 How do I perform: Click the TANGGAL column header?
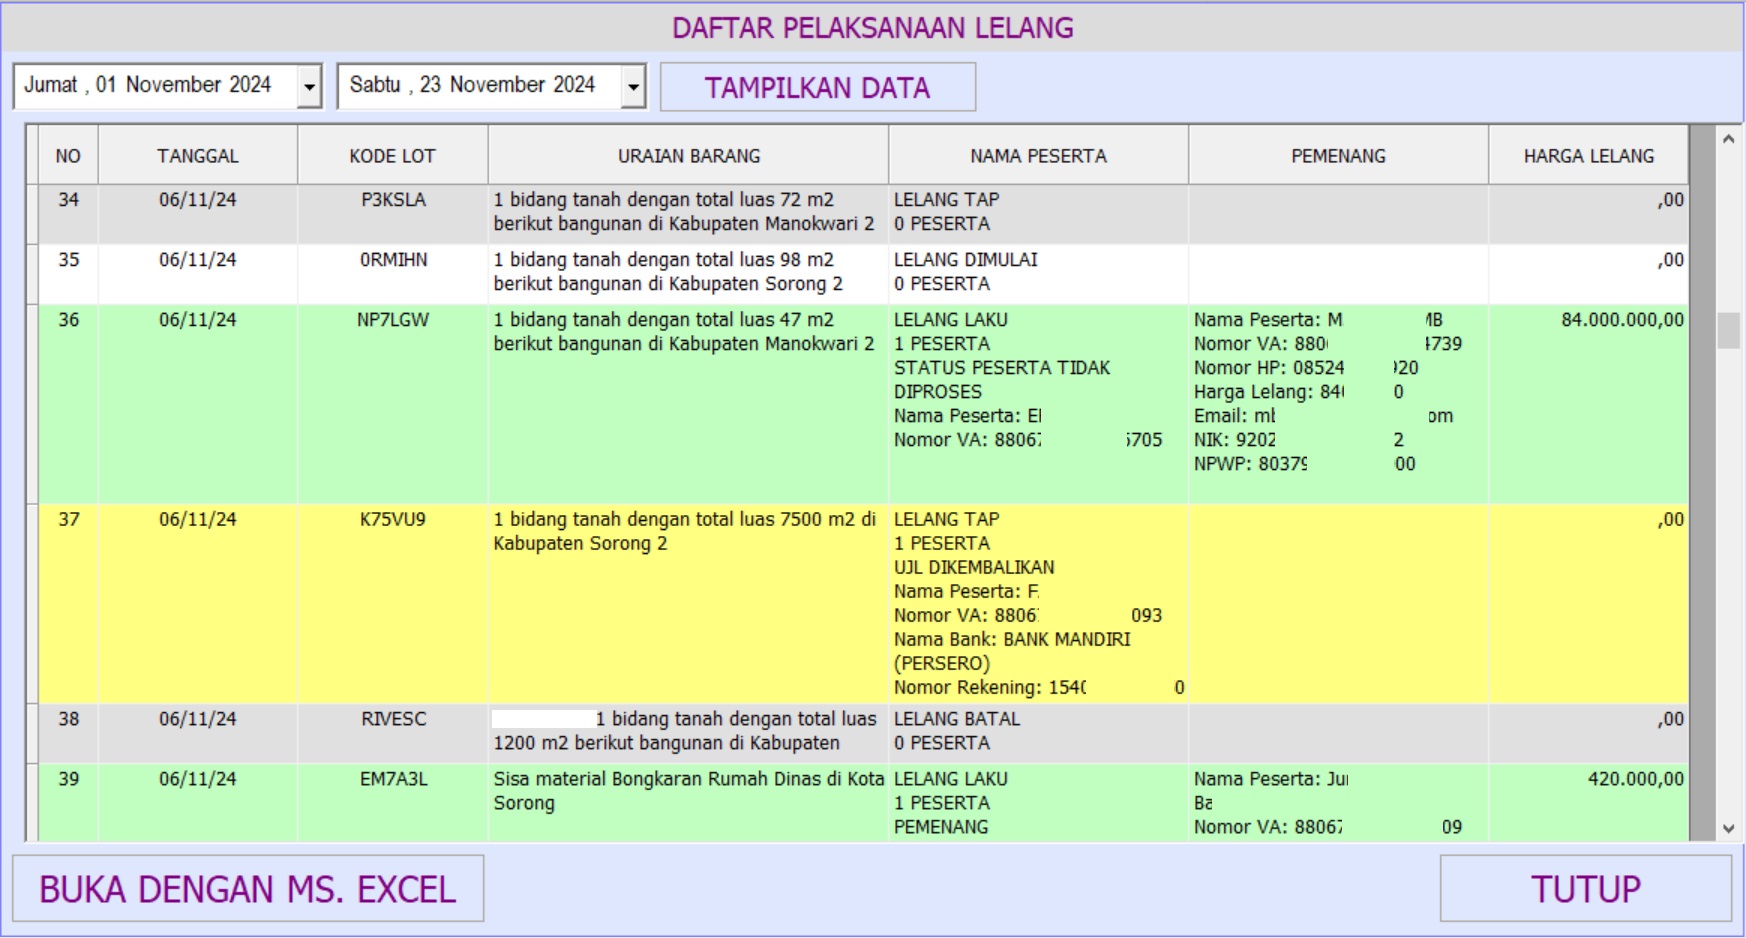click(197, 156)
